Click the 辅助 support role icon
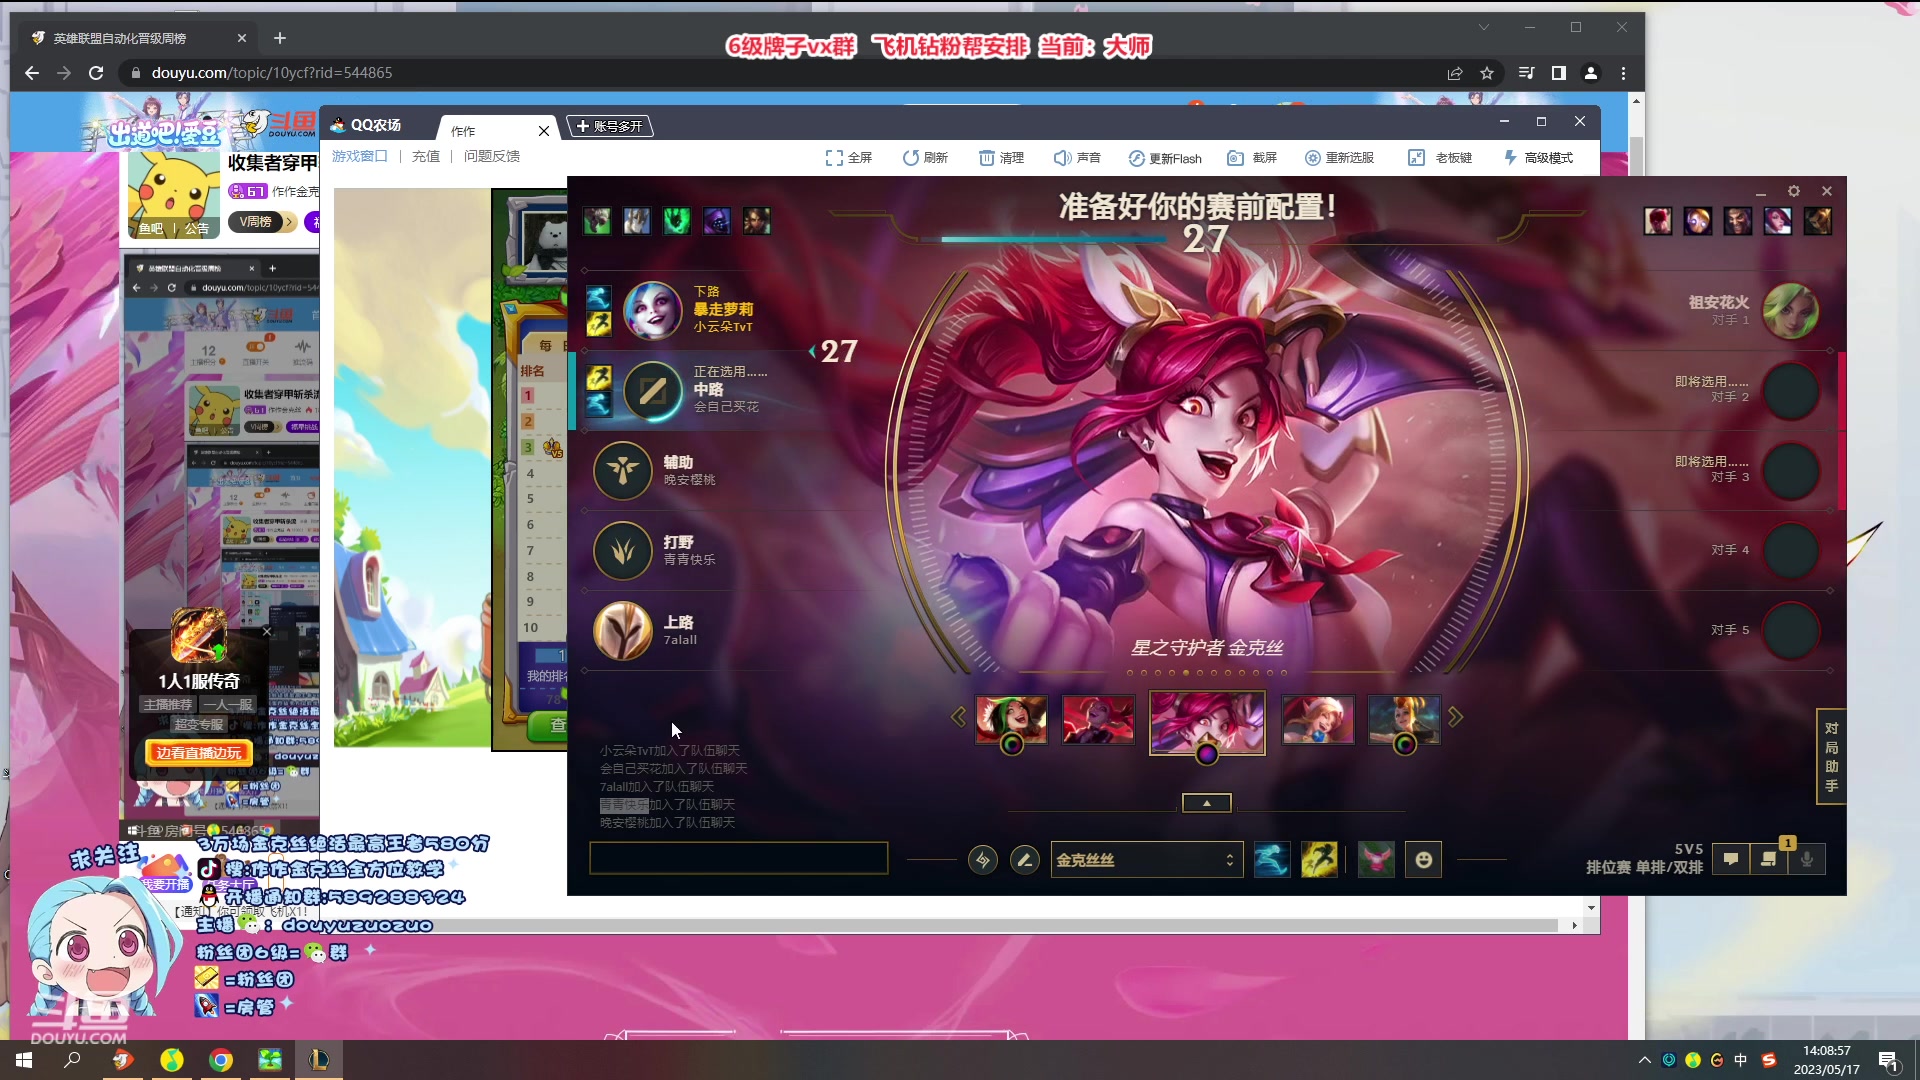1920x1080 pixels. point(623,470)
